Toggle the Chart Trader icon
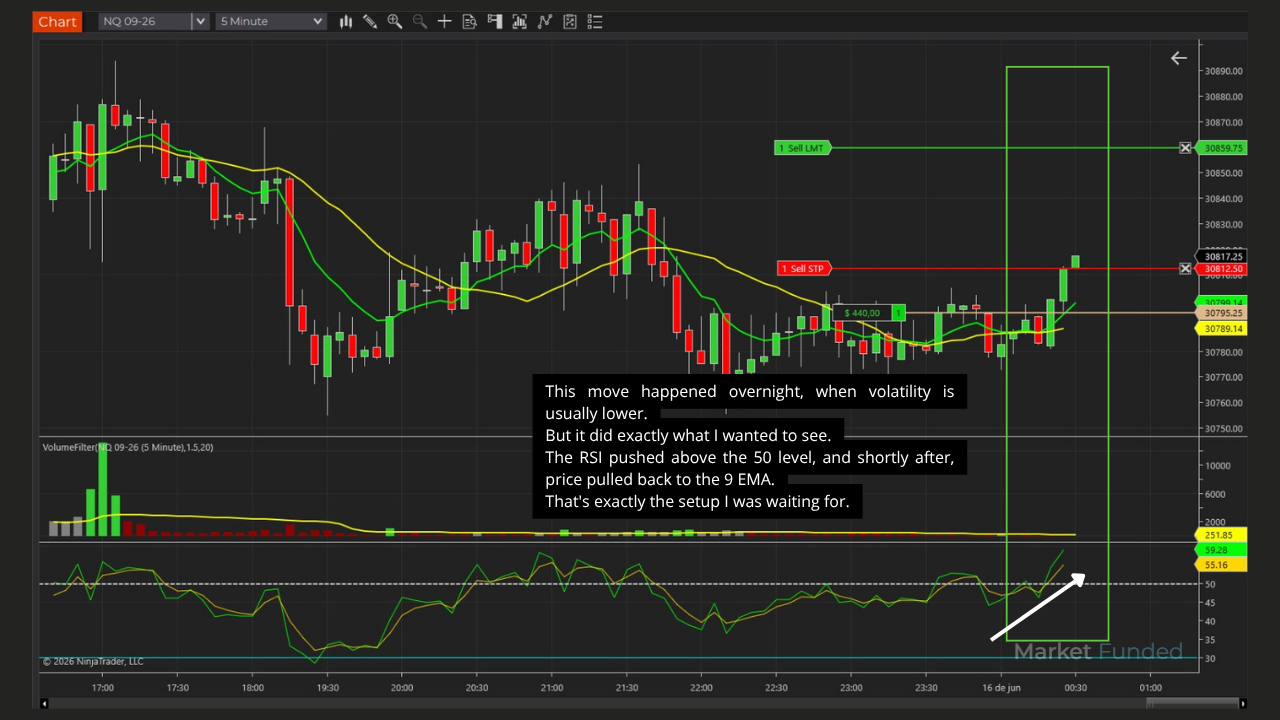The image size is (1280, 720). coord(494,21)
